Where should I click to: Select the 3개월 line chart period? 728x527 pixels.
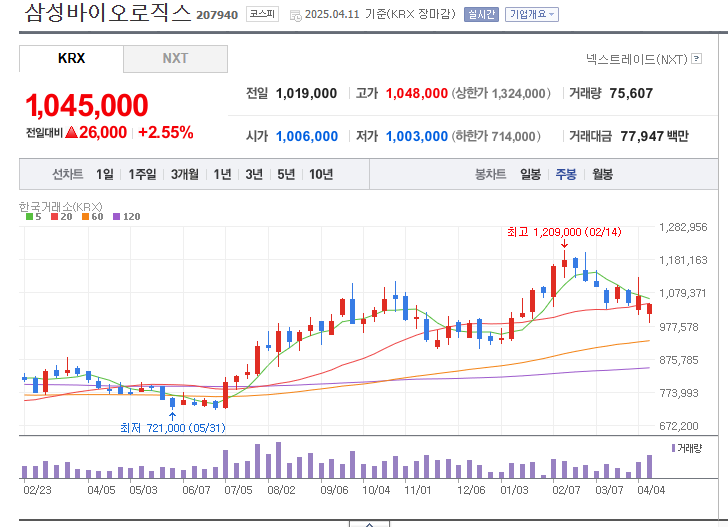coord(184,174)
